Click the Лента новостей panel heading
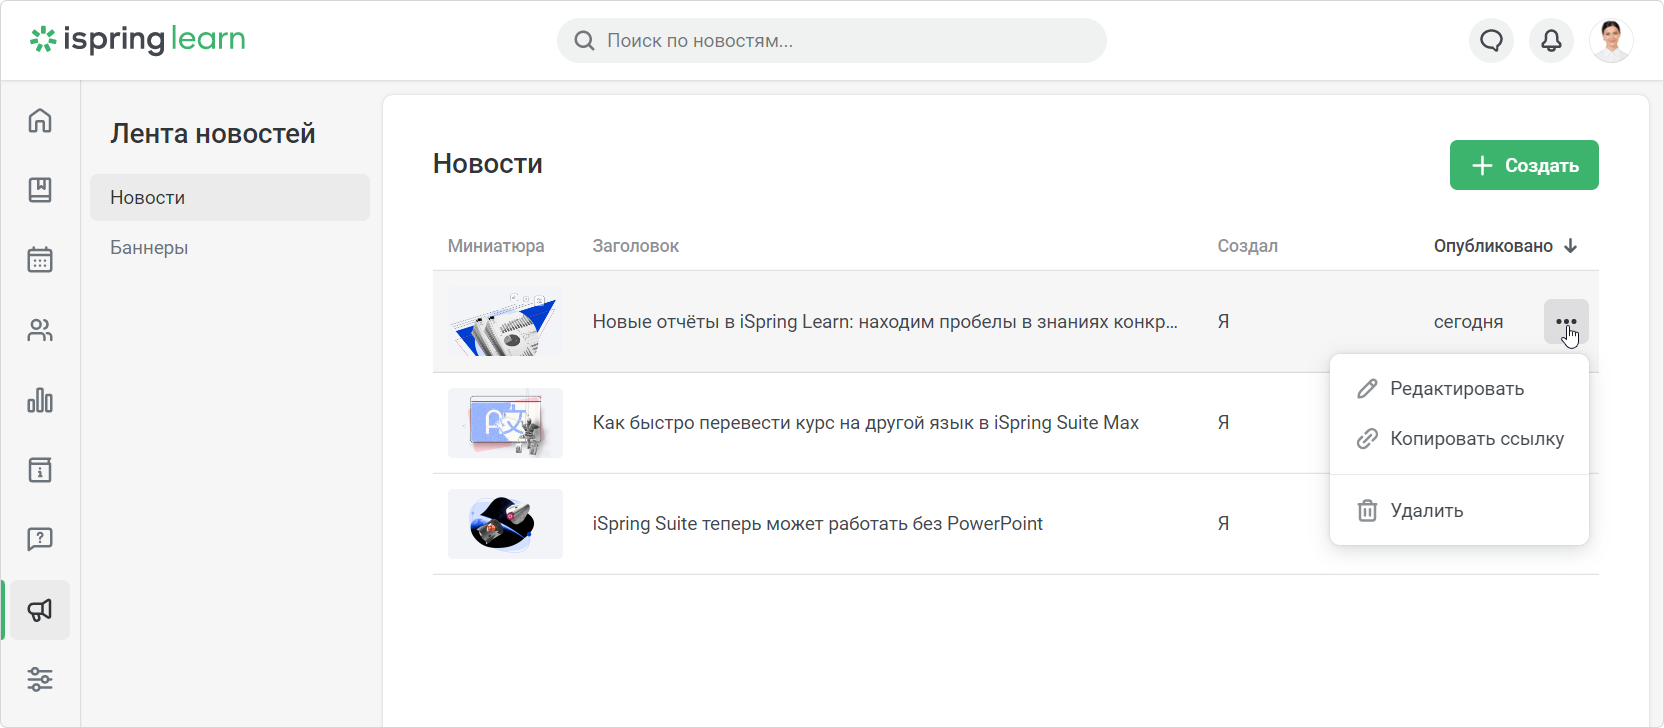This screenshot has height=728, width=1664. pos(213,134)
